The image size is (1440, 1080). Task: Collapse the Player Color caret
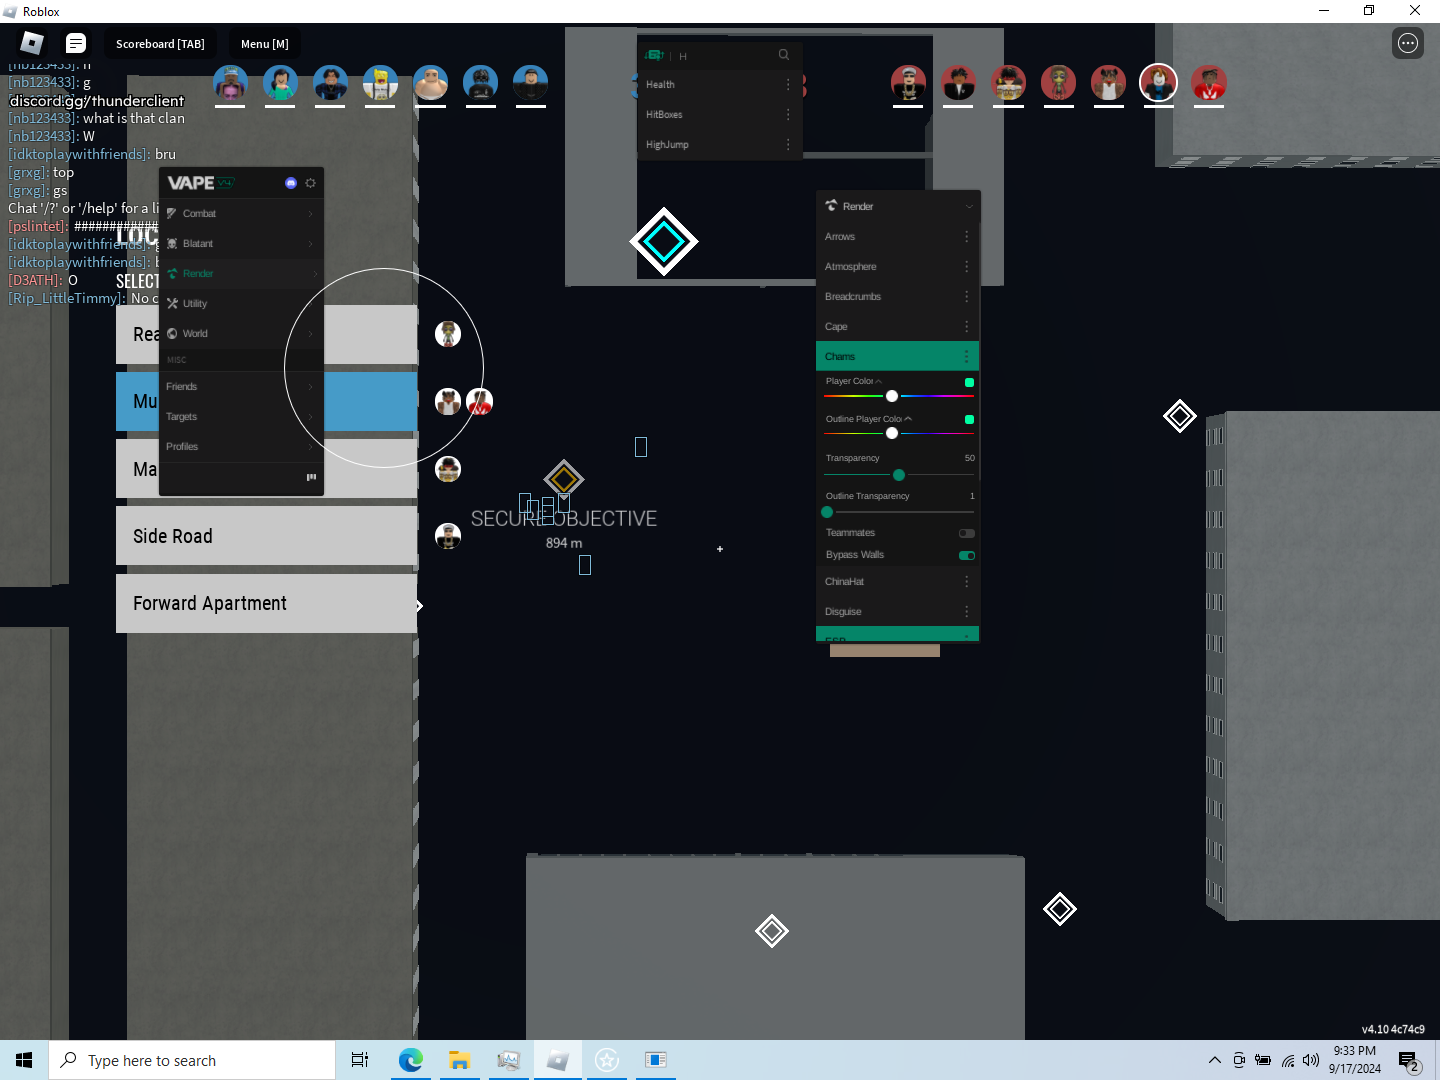coord(879,381)
